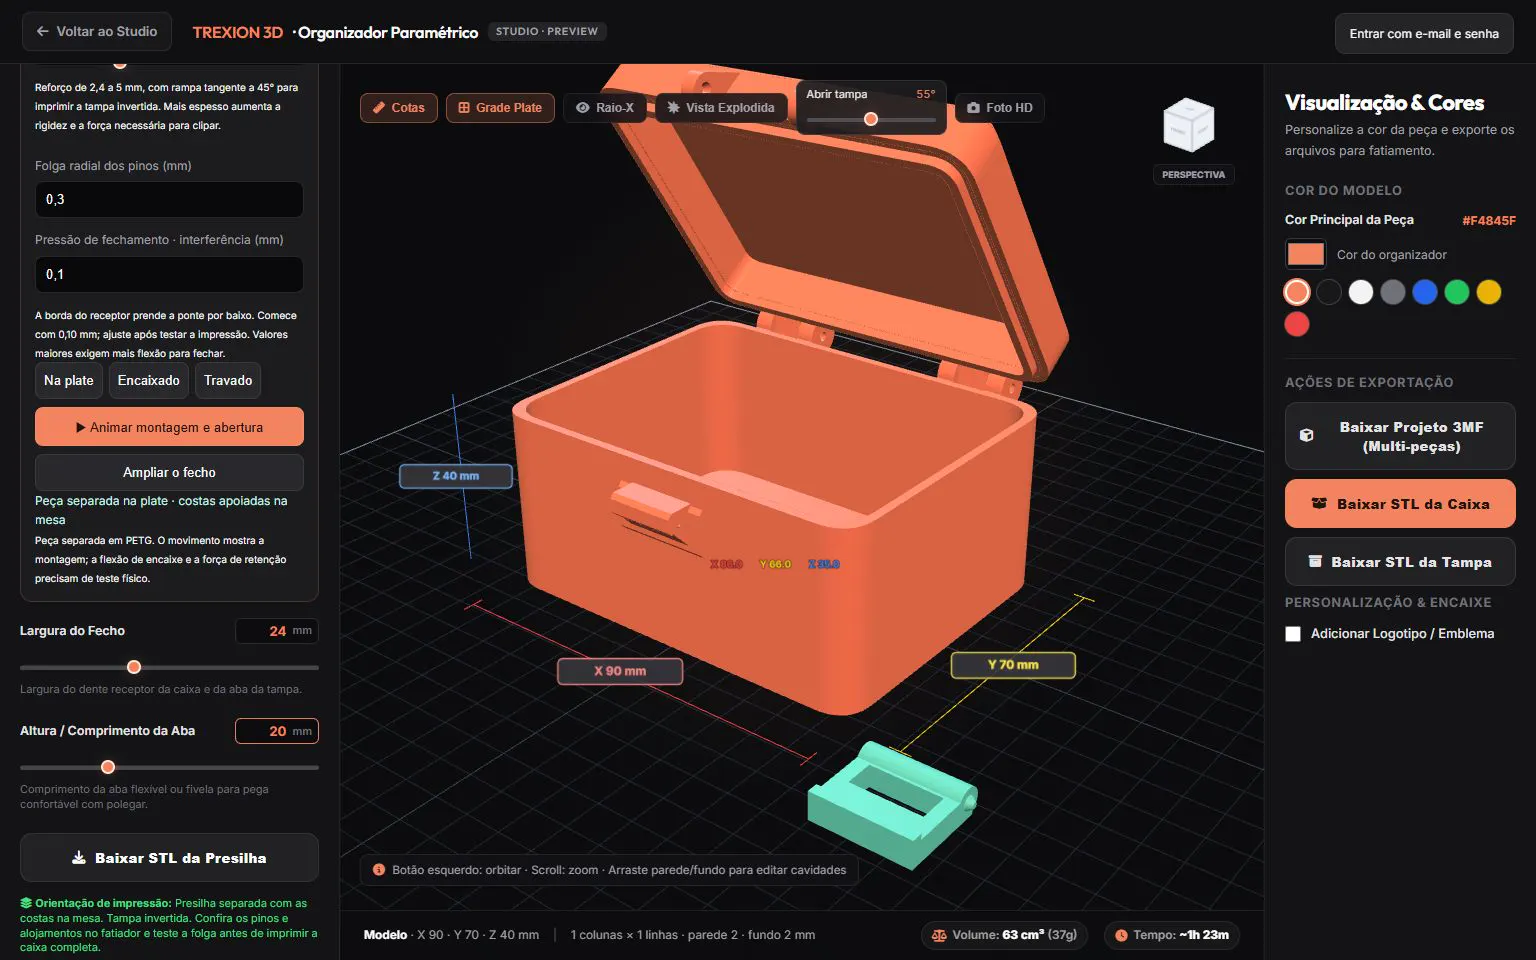1536x960 pixels.
Task: Click the perspective view cube
Action: (x=1188, y=126)
